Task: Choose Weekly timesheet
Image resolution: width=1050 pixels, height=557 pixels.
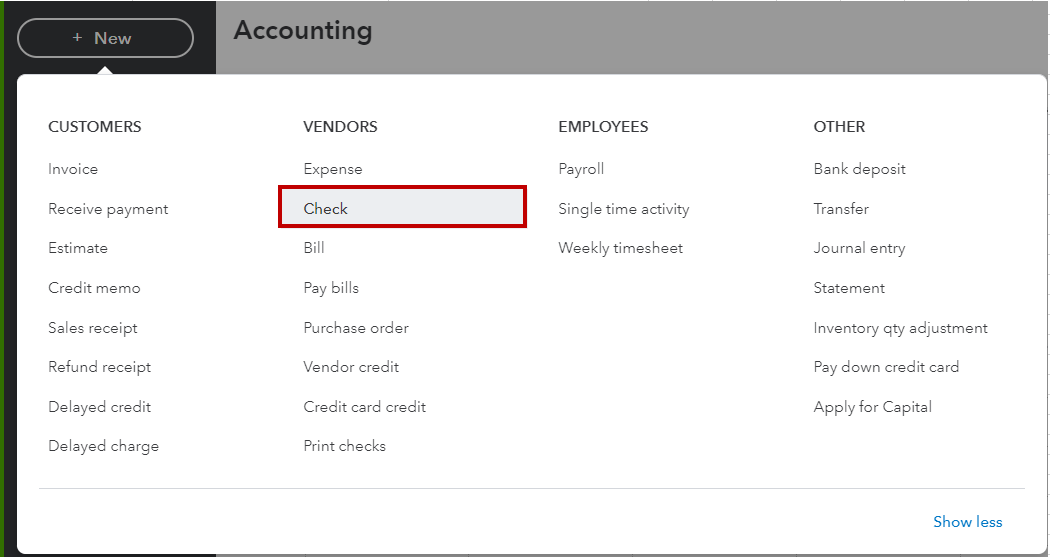Action: pos(621,248)
